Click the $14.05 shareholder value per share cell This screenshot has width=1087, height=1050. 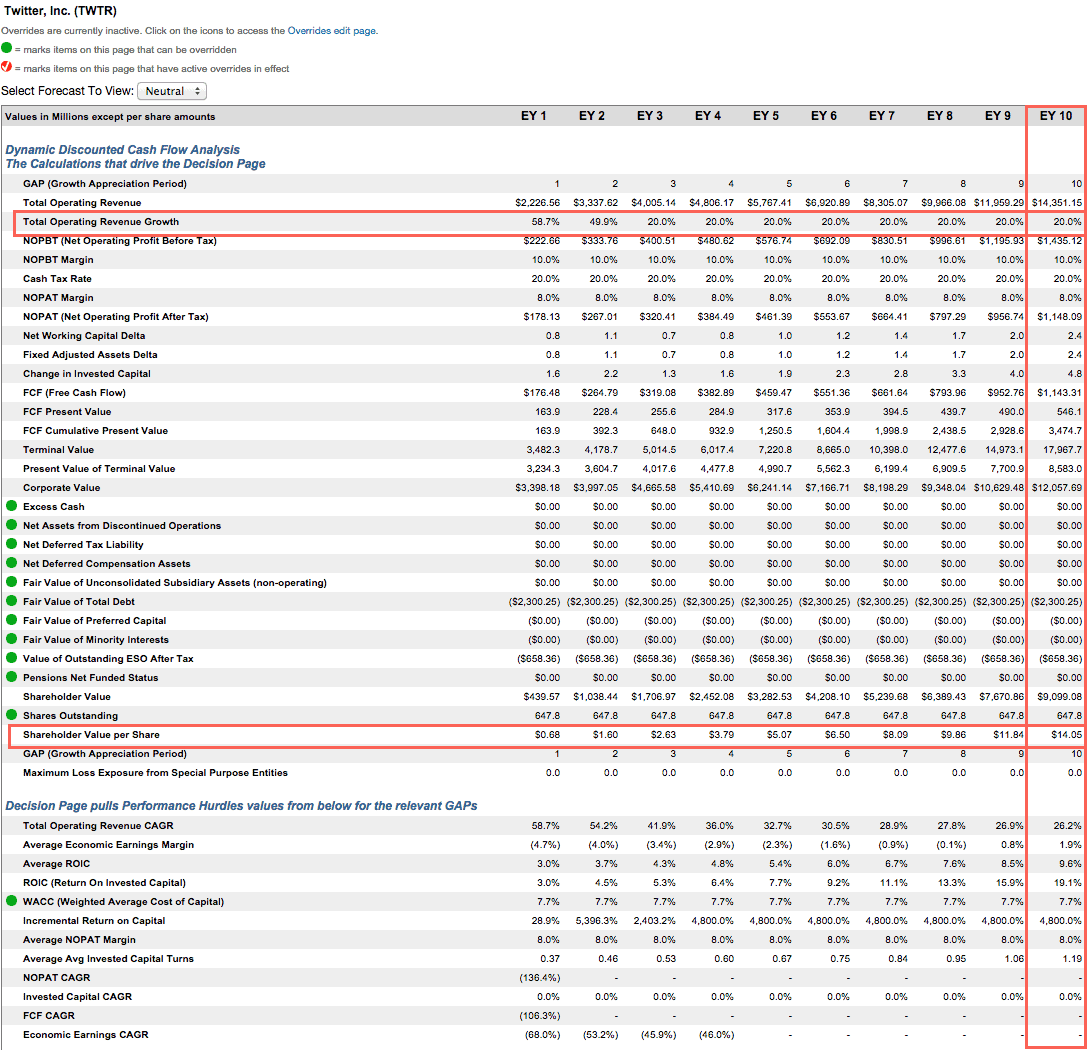1066,735
